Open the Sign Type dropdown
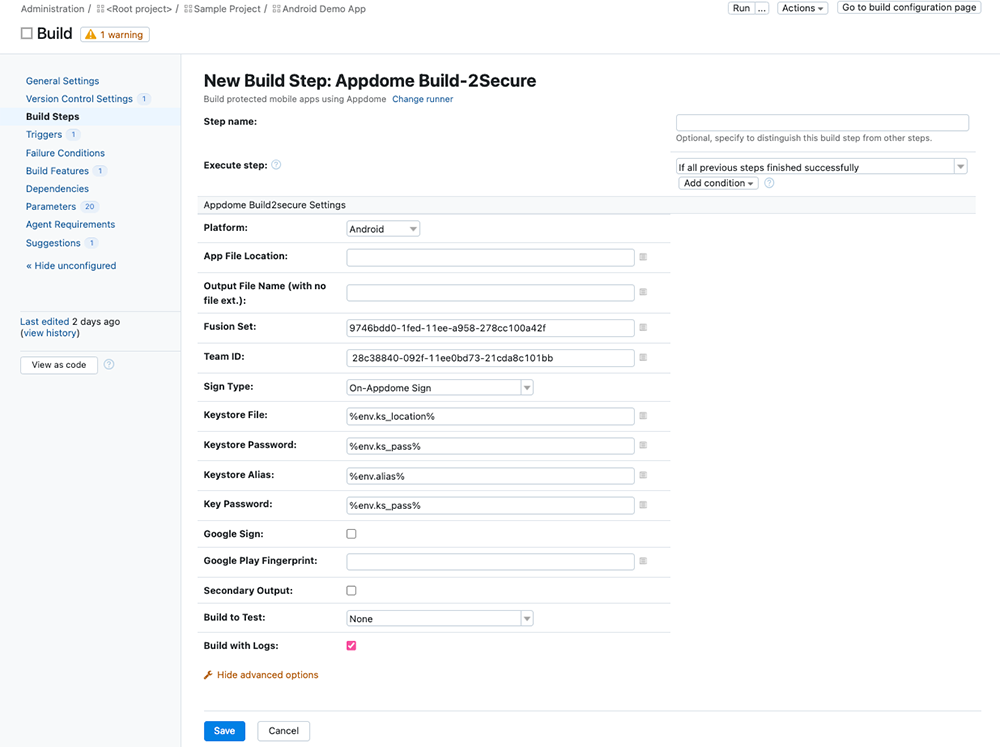 439,388
